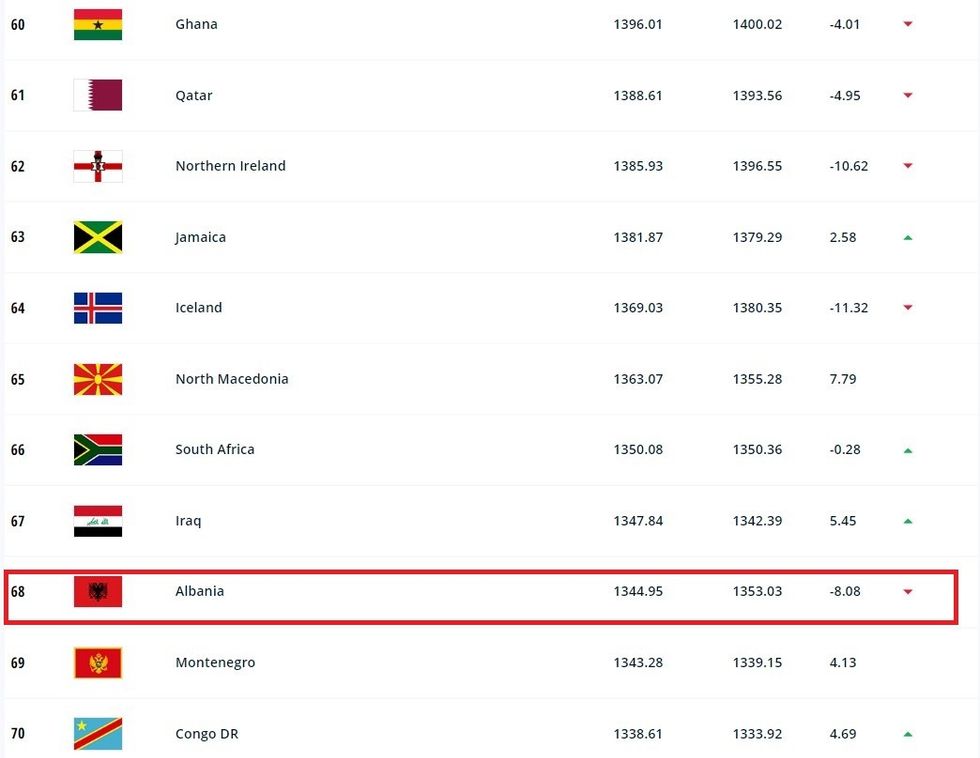This screenshot has height=758, width=980.
Task: Click the Northern Ireland flag icon
Action: pos(98,166)
